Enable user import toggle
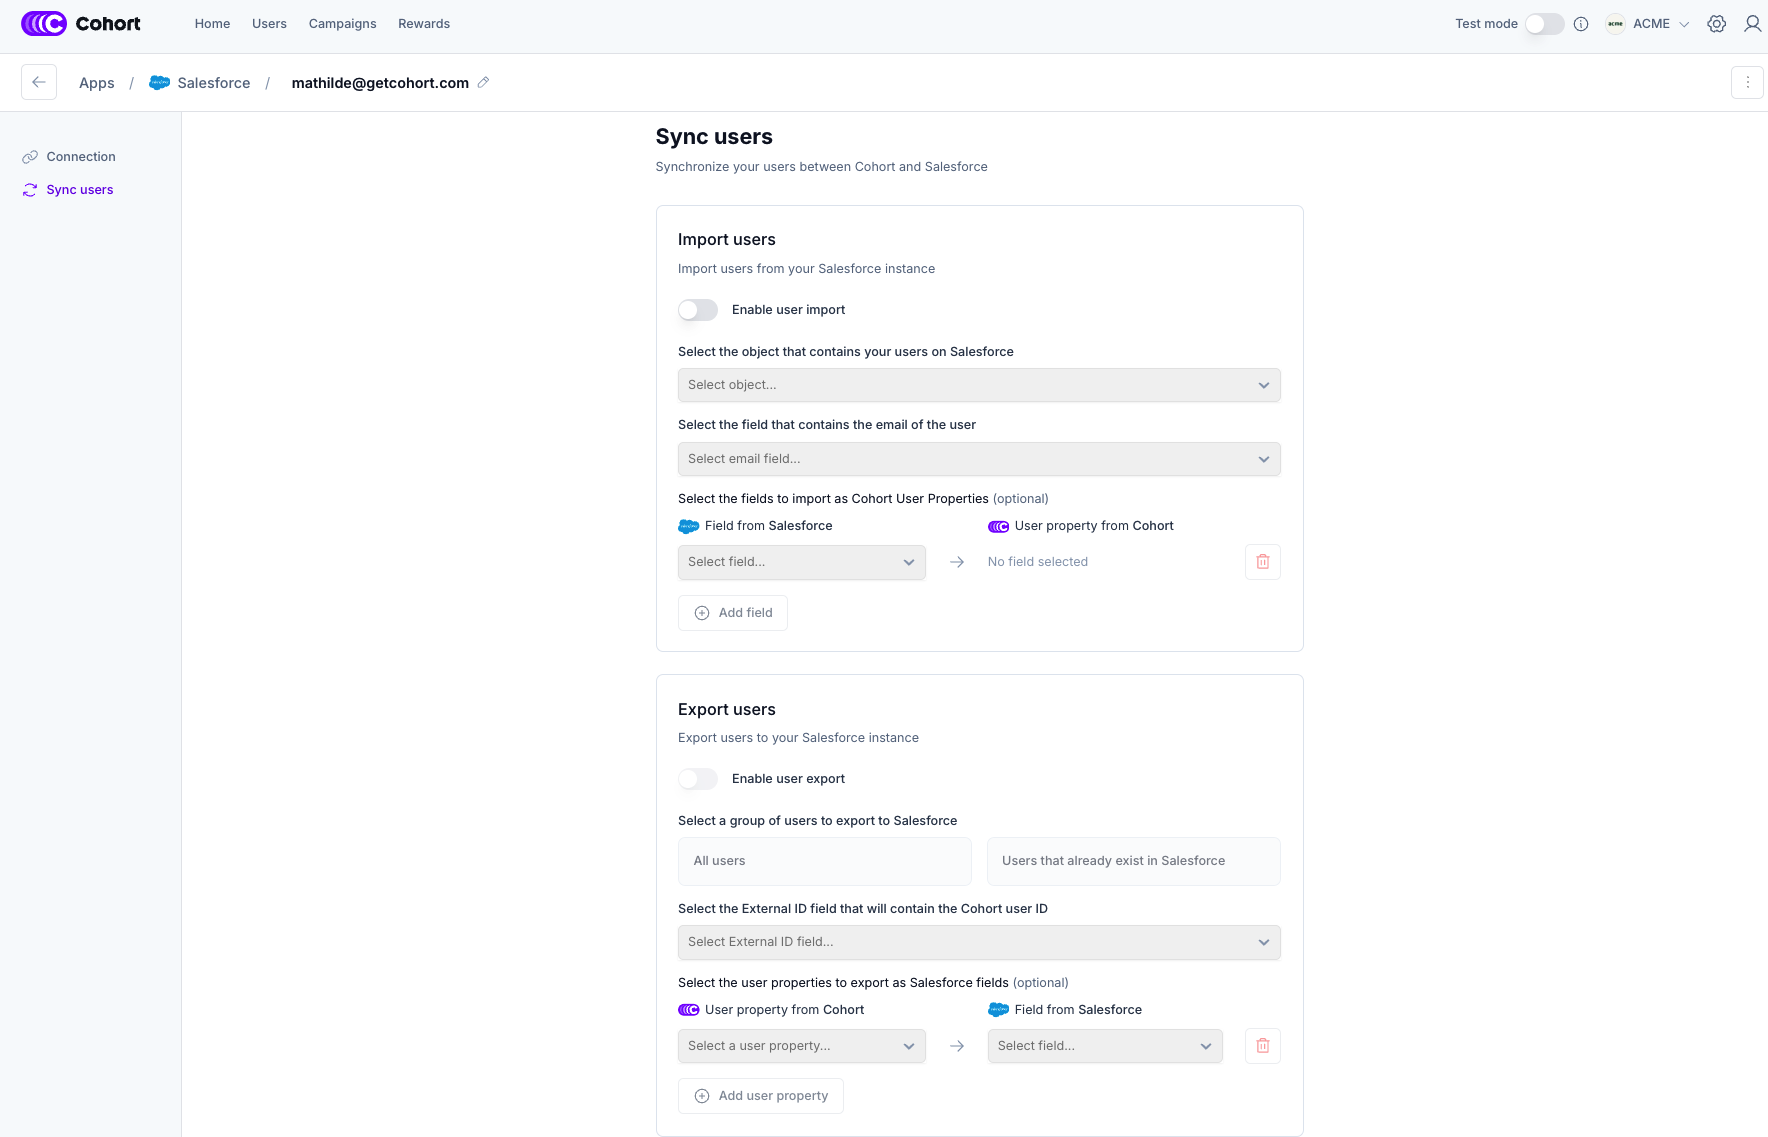The width and height of the screenshot is (1768, 1137). 698,310
